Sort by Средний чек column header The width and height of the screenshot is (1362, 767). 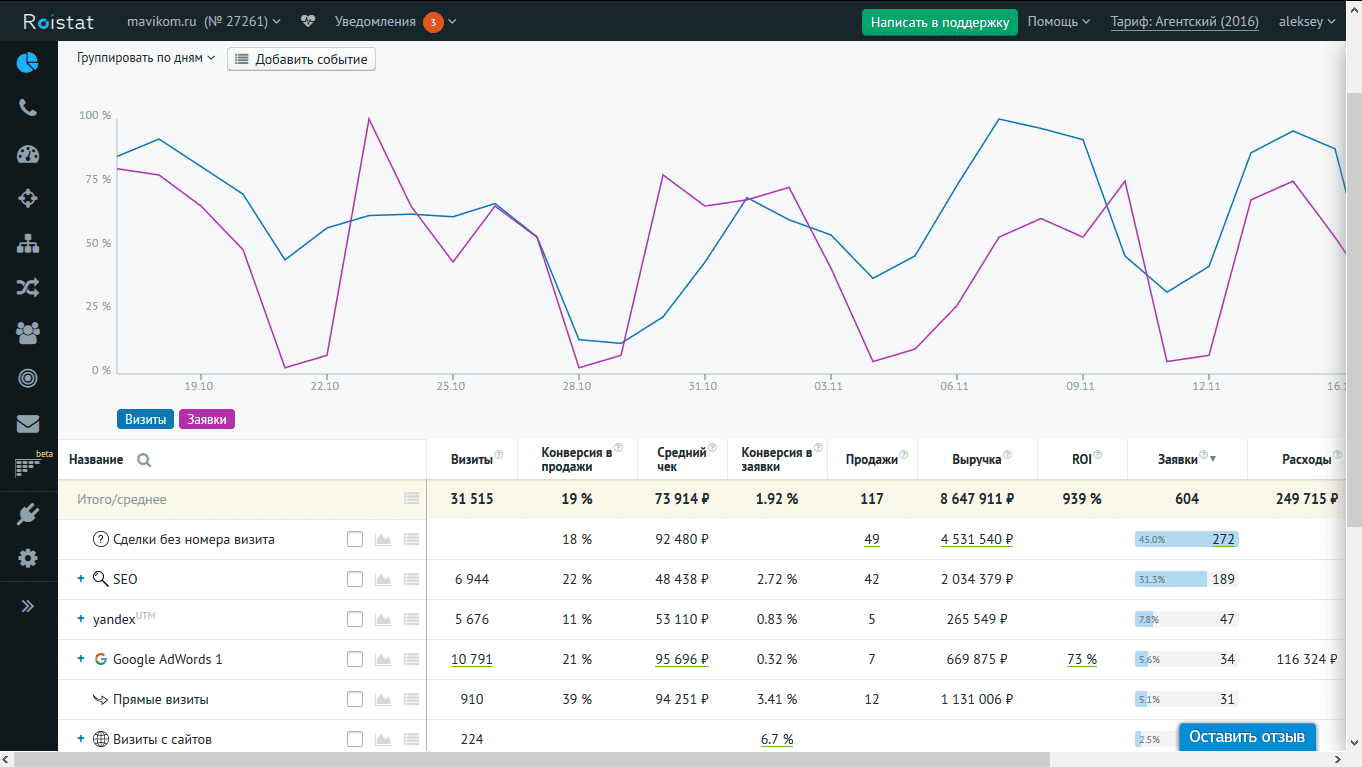pos(682,460)
